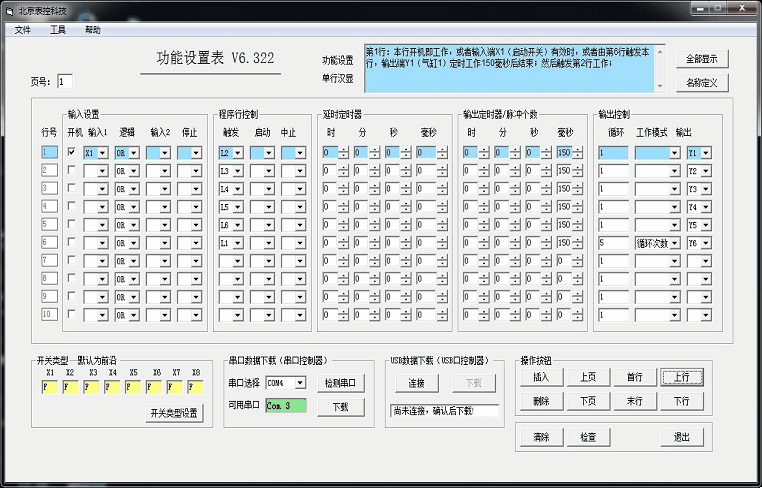Enable the 开机 checkbox in row 5

pyautogui.click(x=72, y=224)
